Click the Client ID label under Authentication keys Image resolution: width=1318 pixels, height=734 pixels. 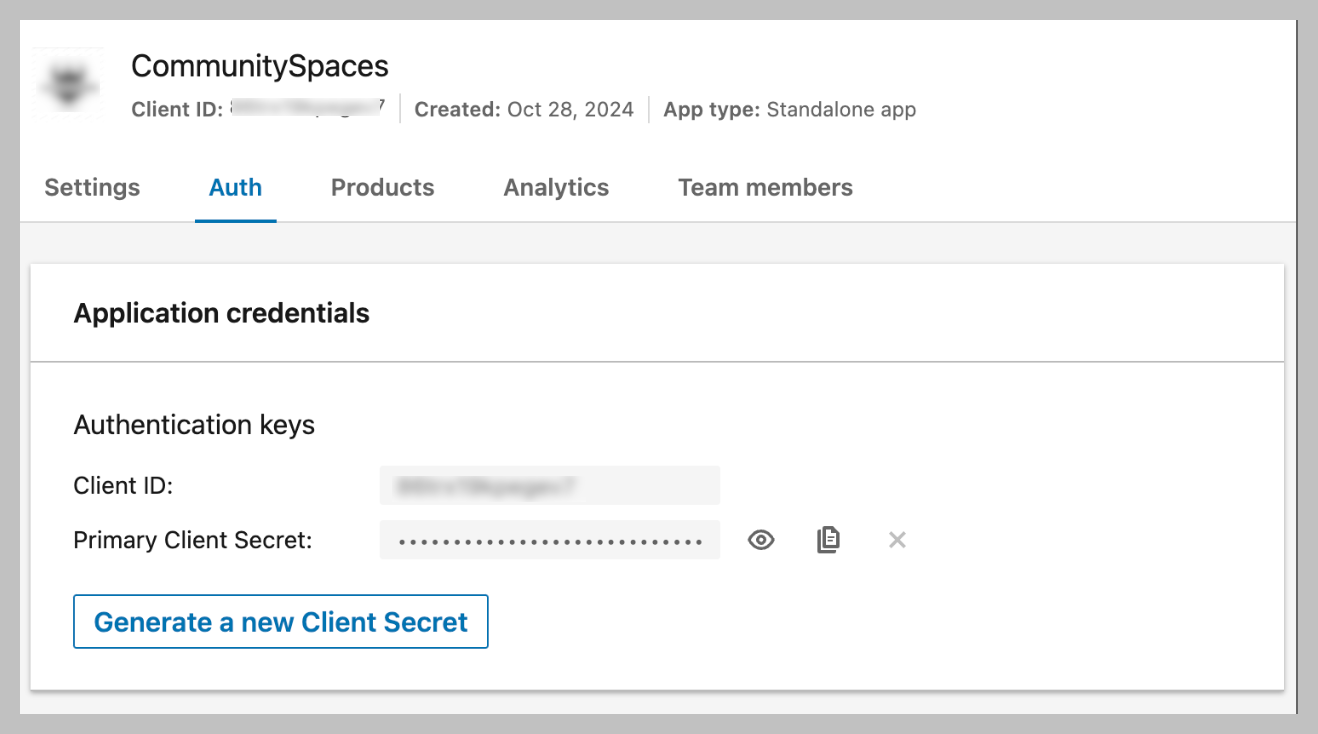point(123,486)
